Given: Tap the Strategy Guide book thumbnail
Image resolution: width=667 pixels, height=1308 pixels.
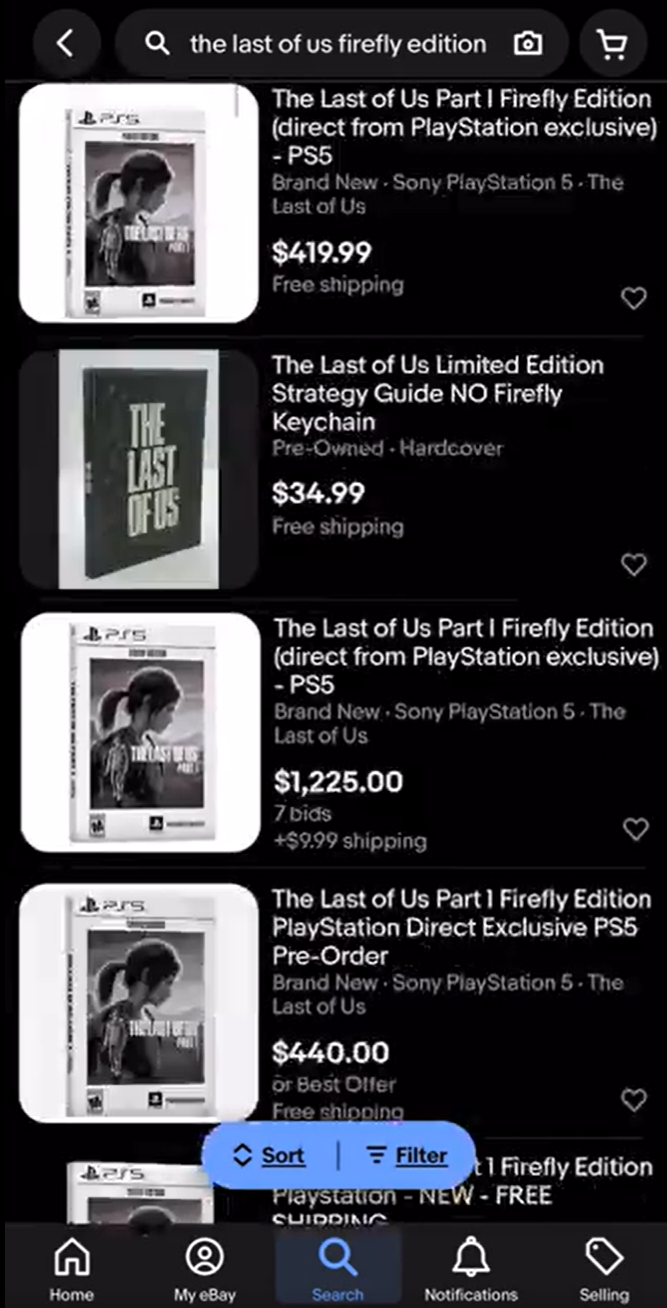Looking at the screenshot, I should pyautogui.click(x=139, y=468).
